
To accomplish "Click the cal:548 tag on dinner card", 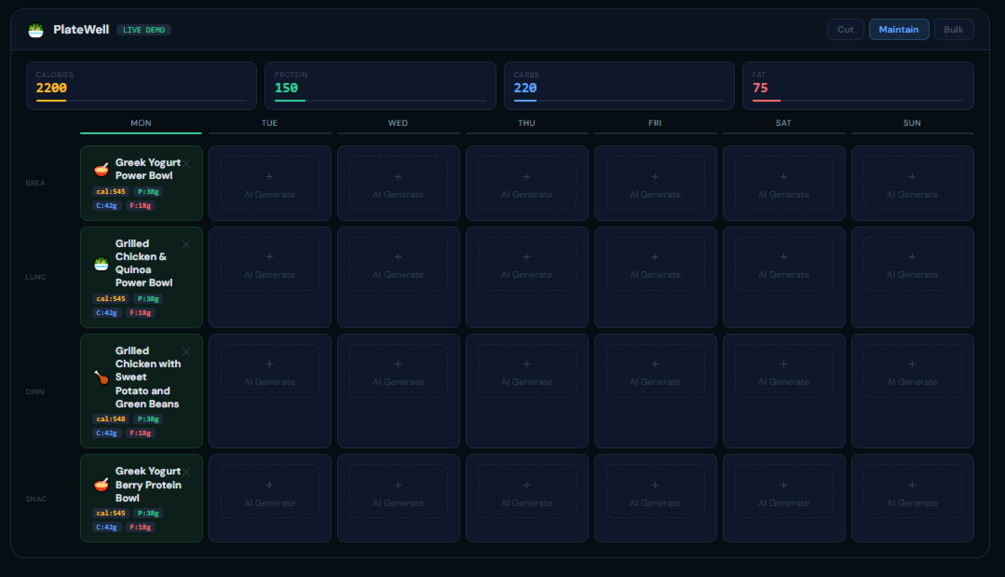I will pyautogui.click(x=111, y=419).
